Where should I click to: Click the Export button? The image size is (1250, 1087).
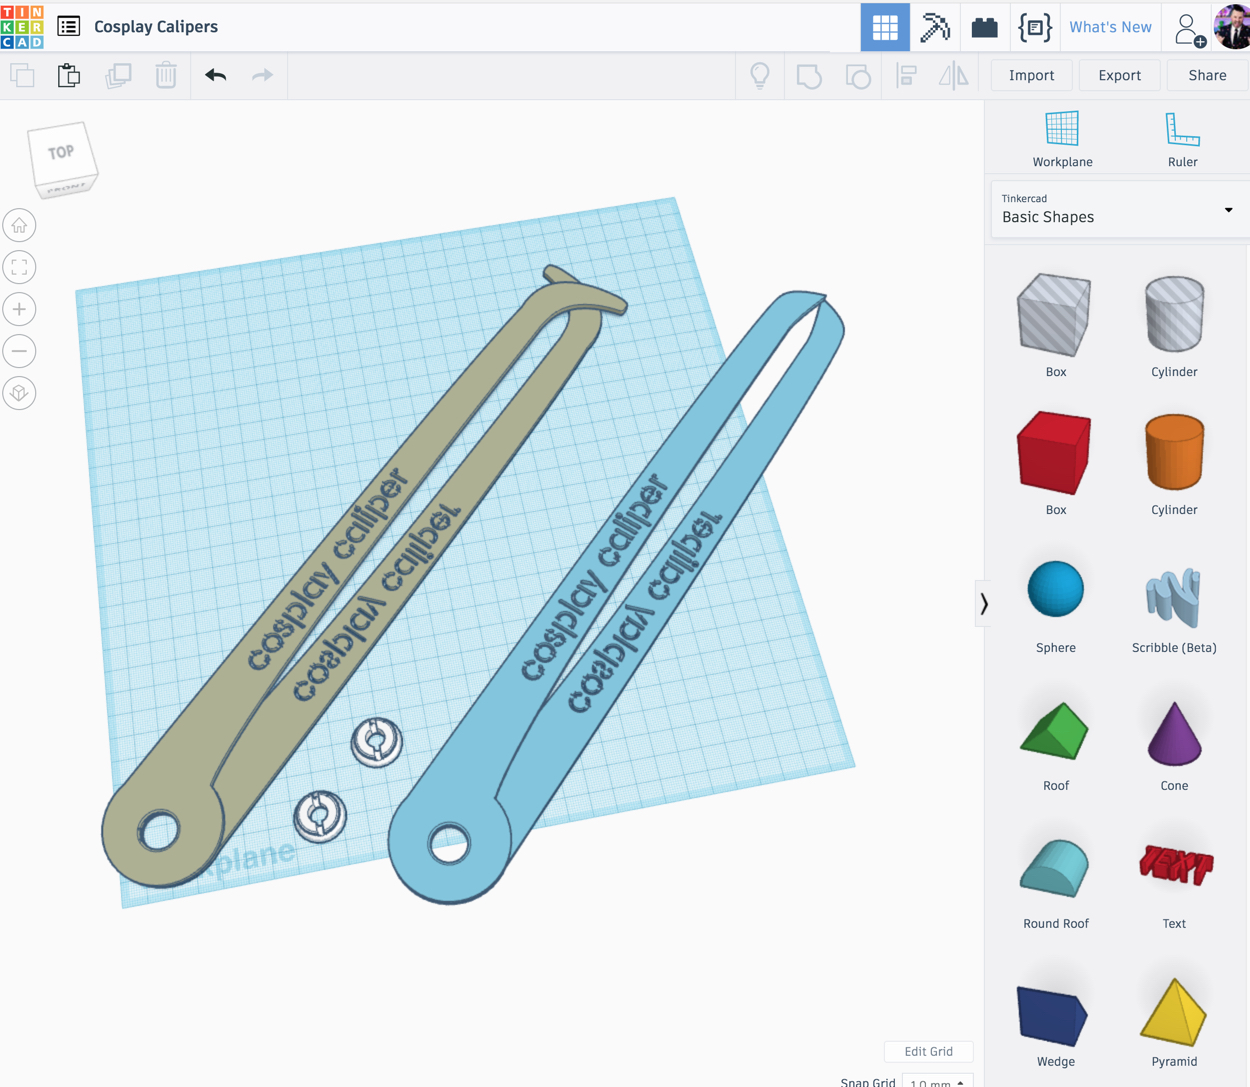(x=1119, y=75)
